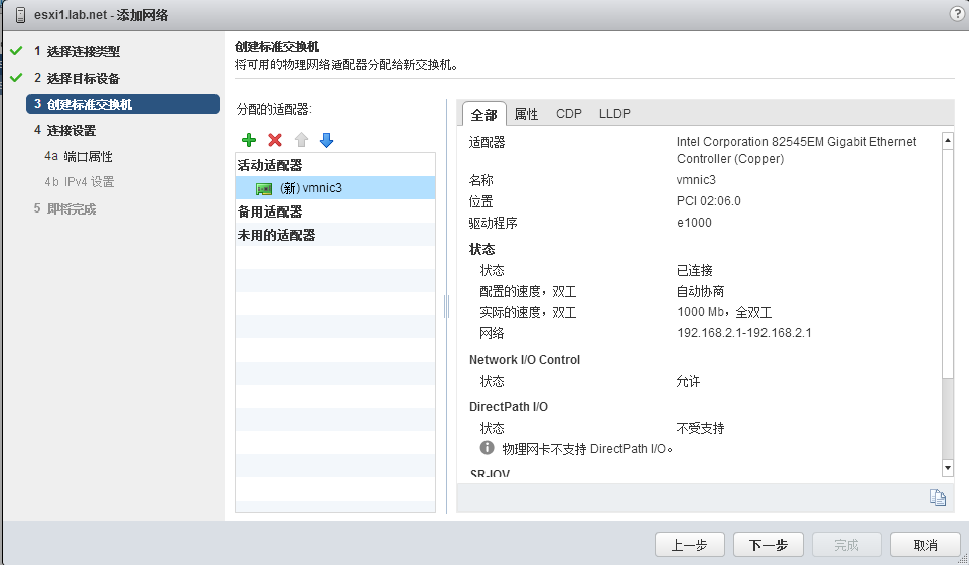Remove selected adapter with red X icon

(x=275, y=140)
